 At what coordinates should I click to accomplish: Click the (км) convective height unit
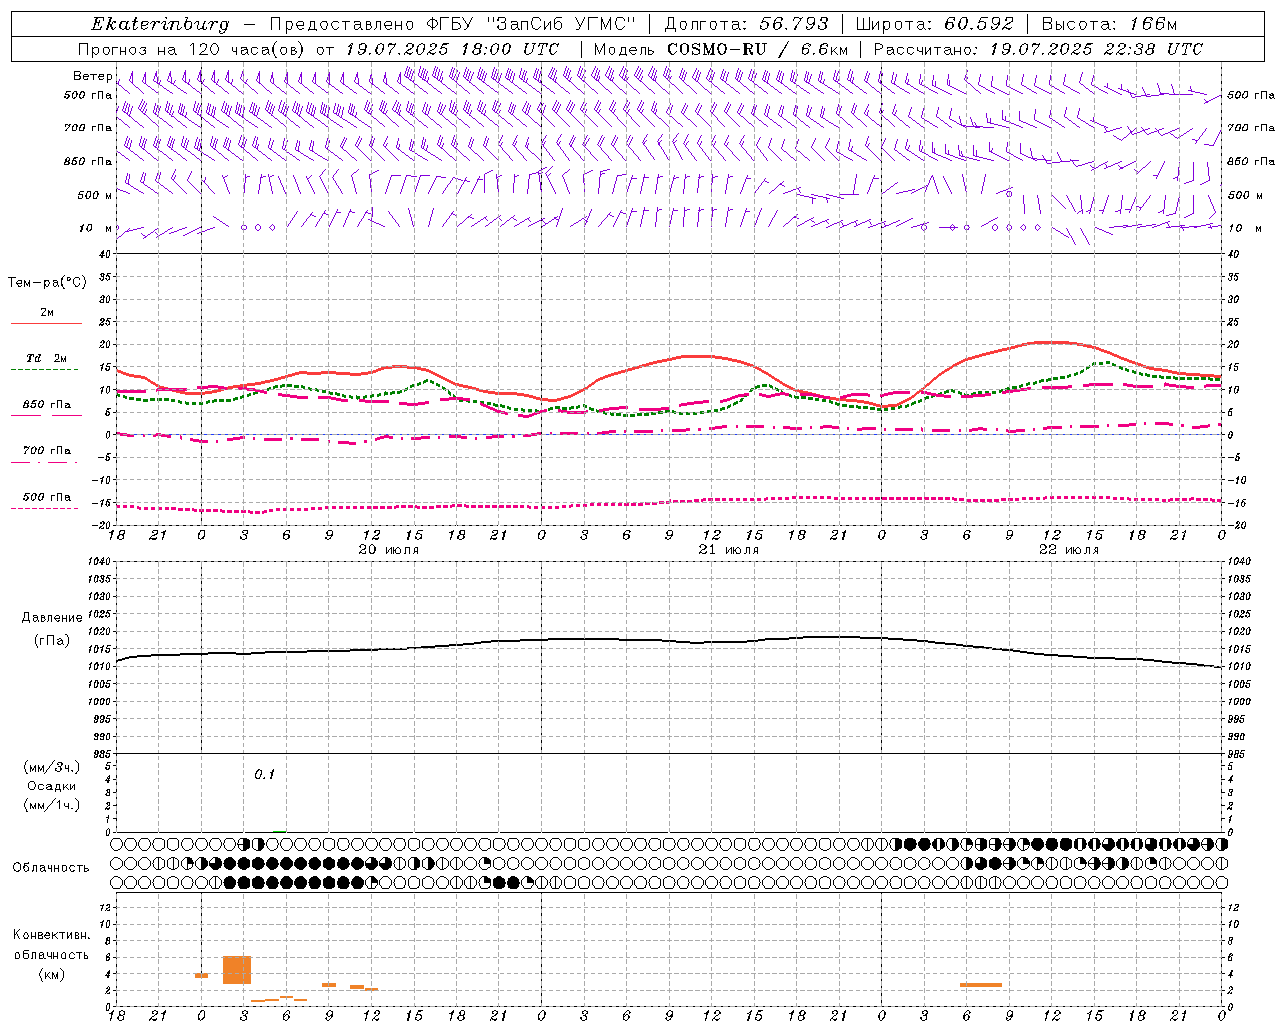point(52,974)
